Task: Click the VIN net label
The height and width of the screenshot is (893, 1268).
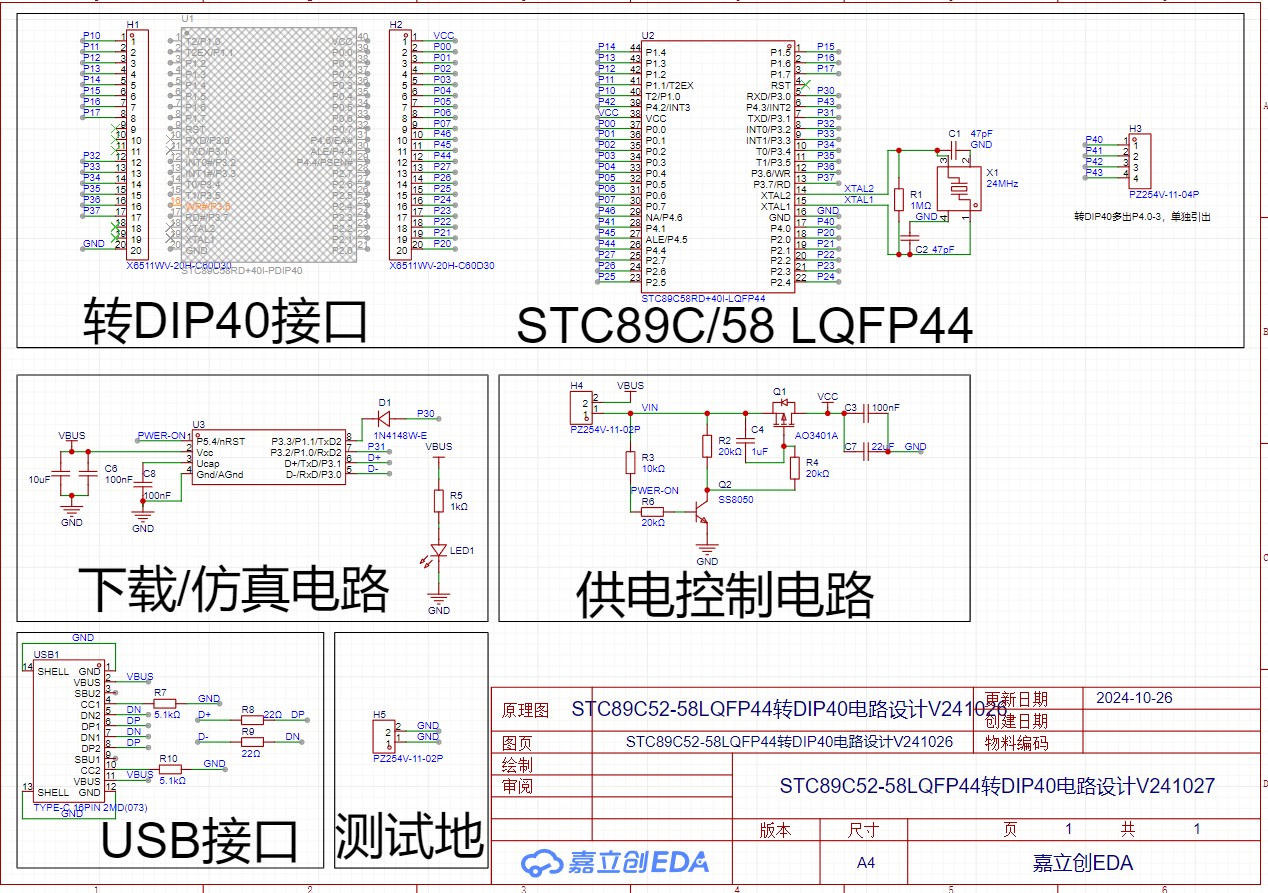Action: (x=650, y=407)
